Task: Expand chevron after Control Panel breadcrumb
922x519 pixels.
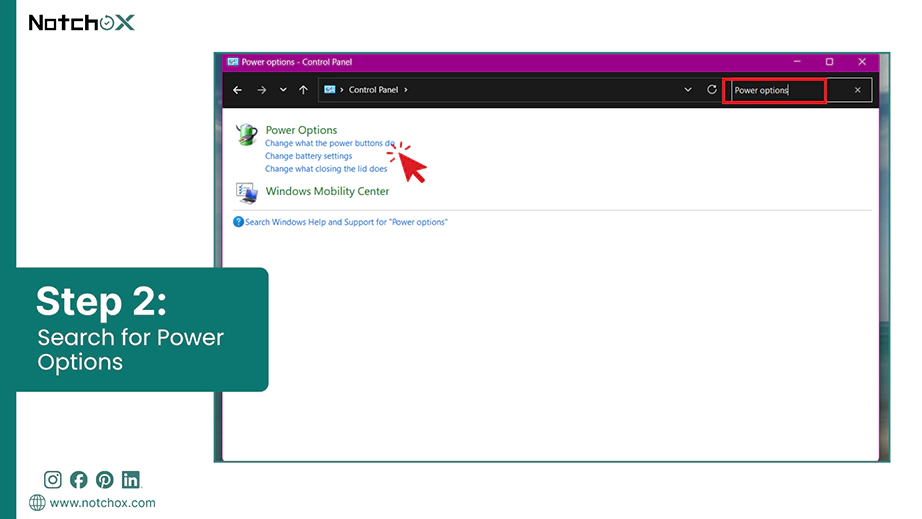Action: pos(406,90)
